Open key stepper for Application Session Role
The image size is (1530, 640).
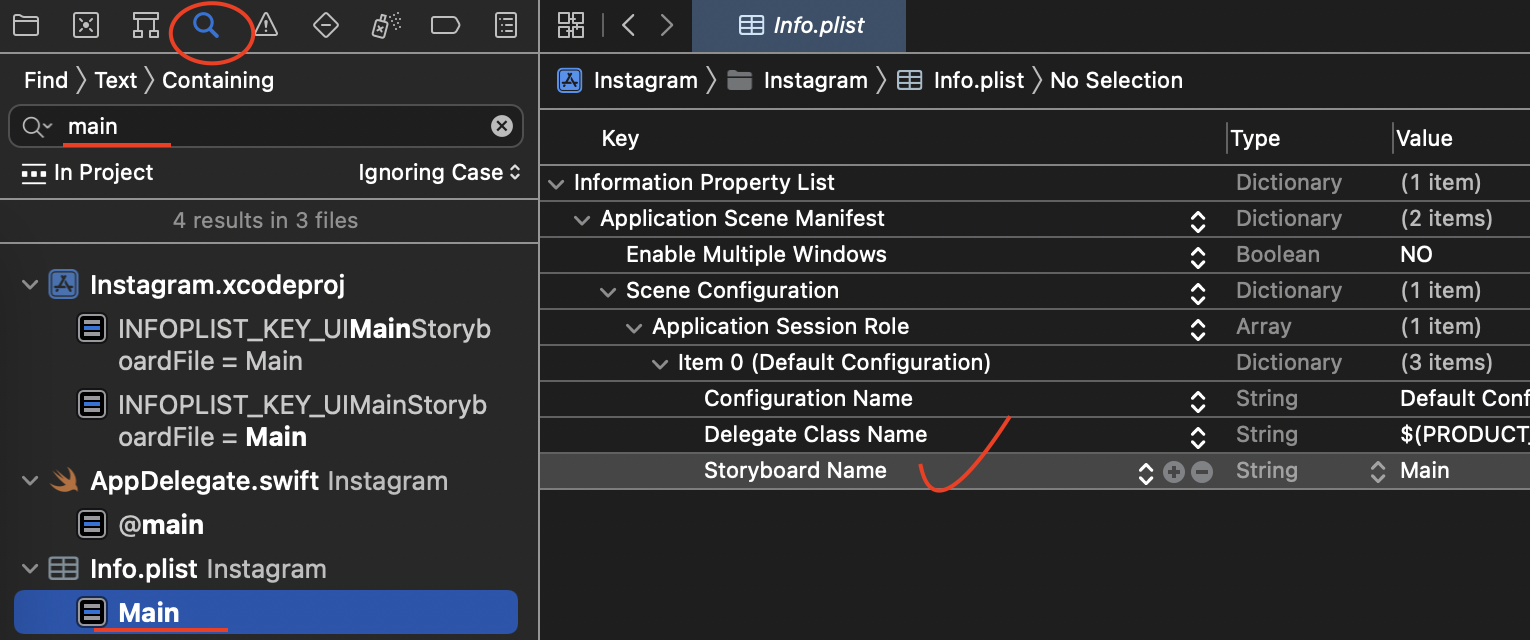tap(1197, 328)
